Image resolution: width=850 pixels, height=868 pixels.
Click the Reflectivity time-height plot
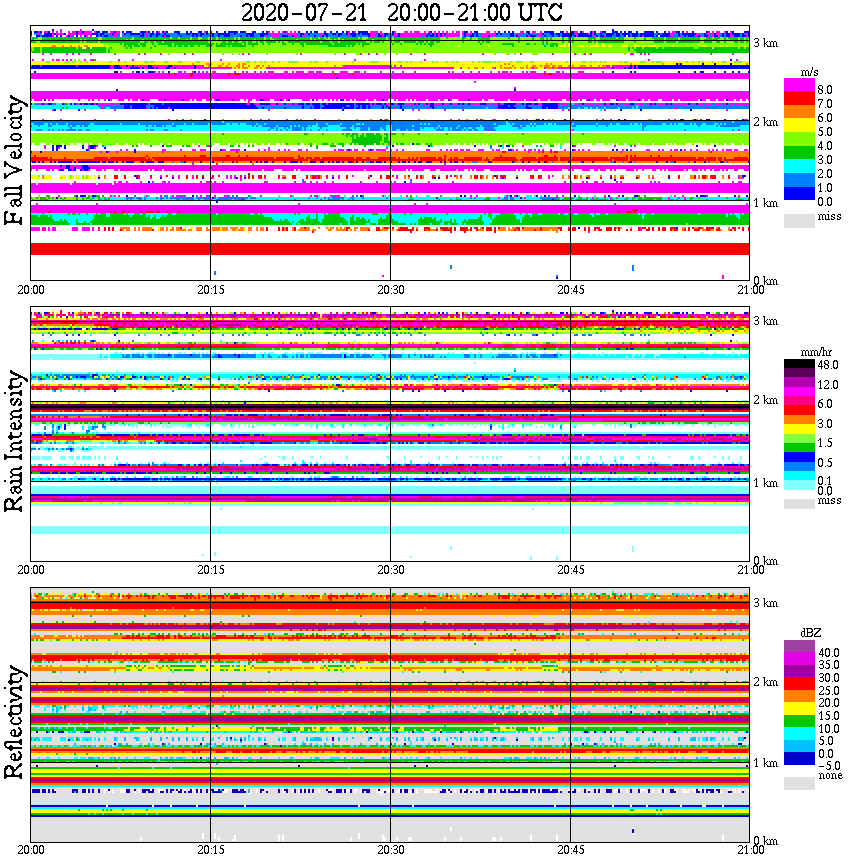[390, 715]
